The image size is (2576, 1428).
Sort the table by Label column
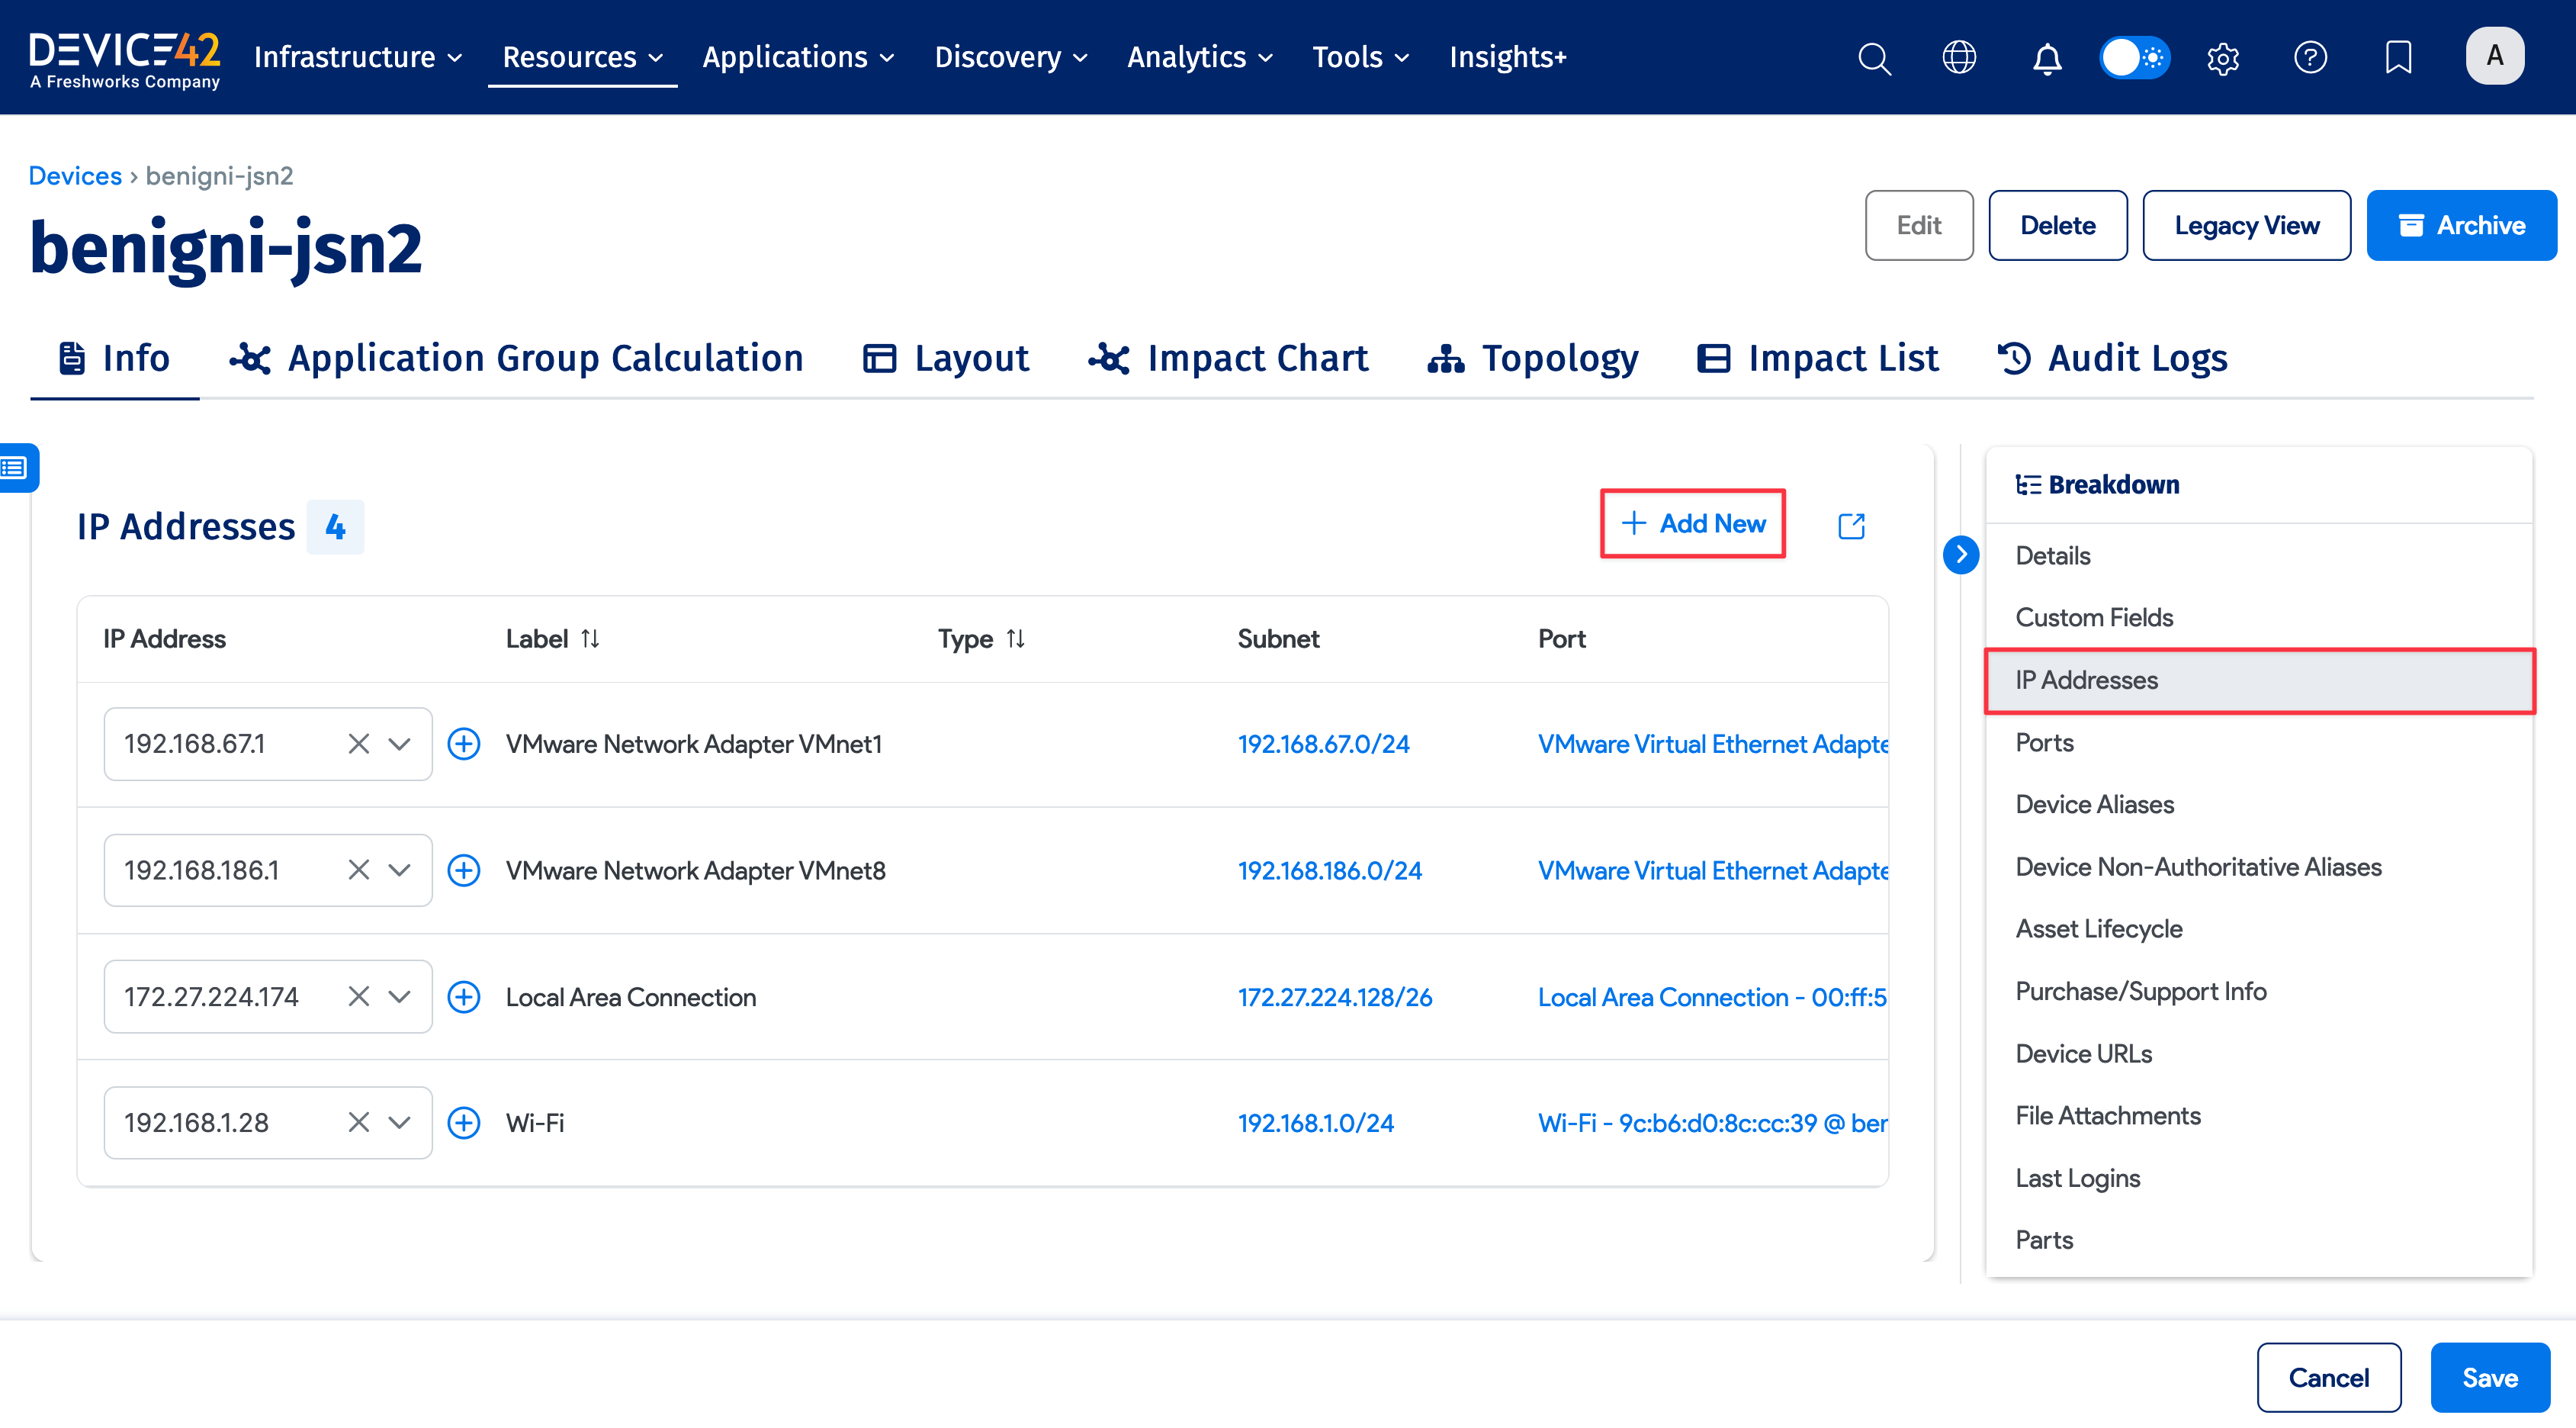(590, 639)
